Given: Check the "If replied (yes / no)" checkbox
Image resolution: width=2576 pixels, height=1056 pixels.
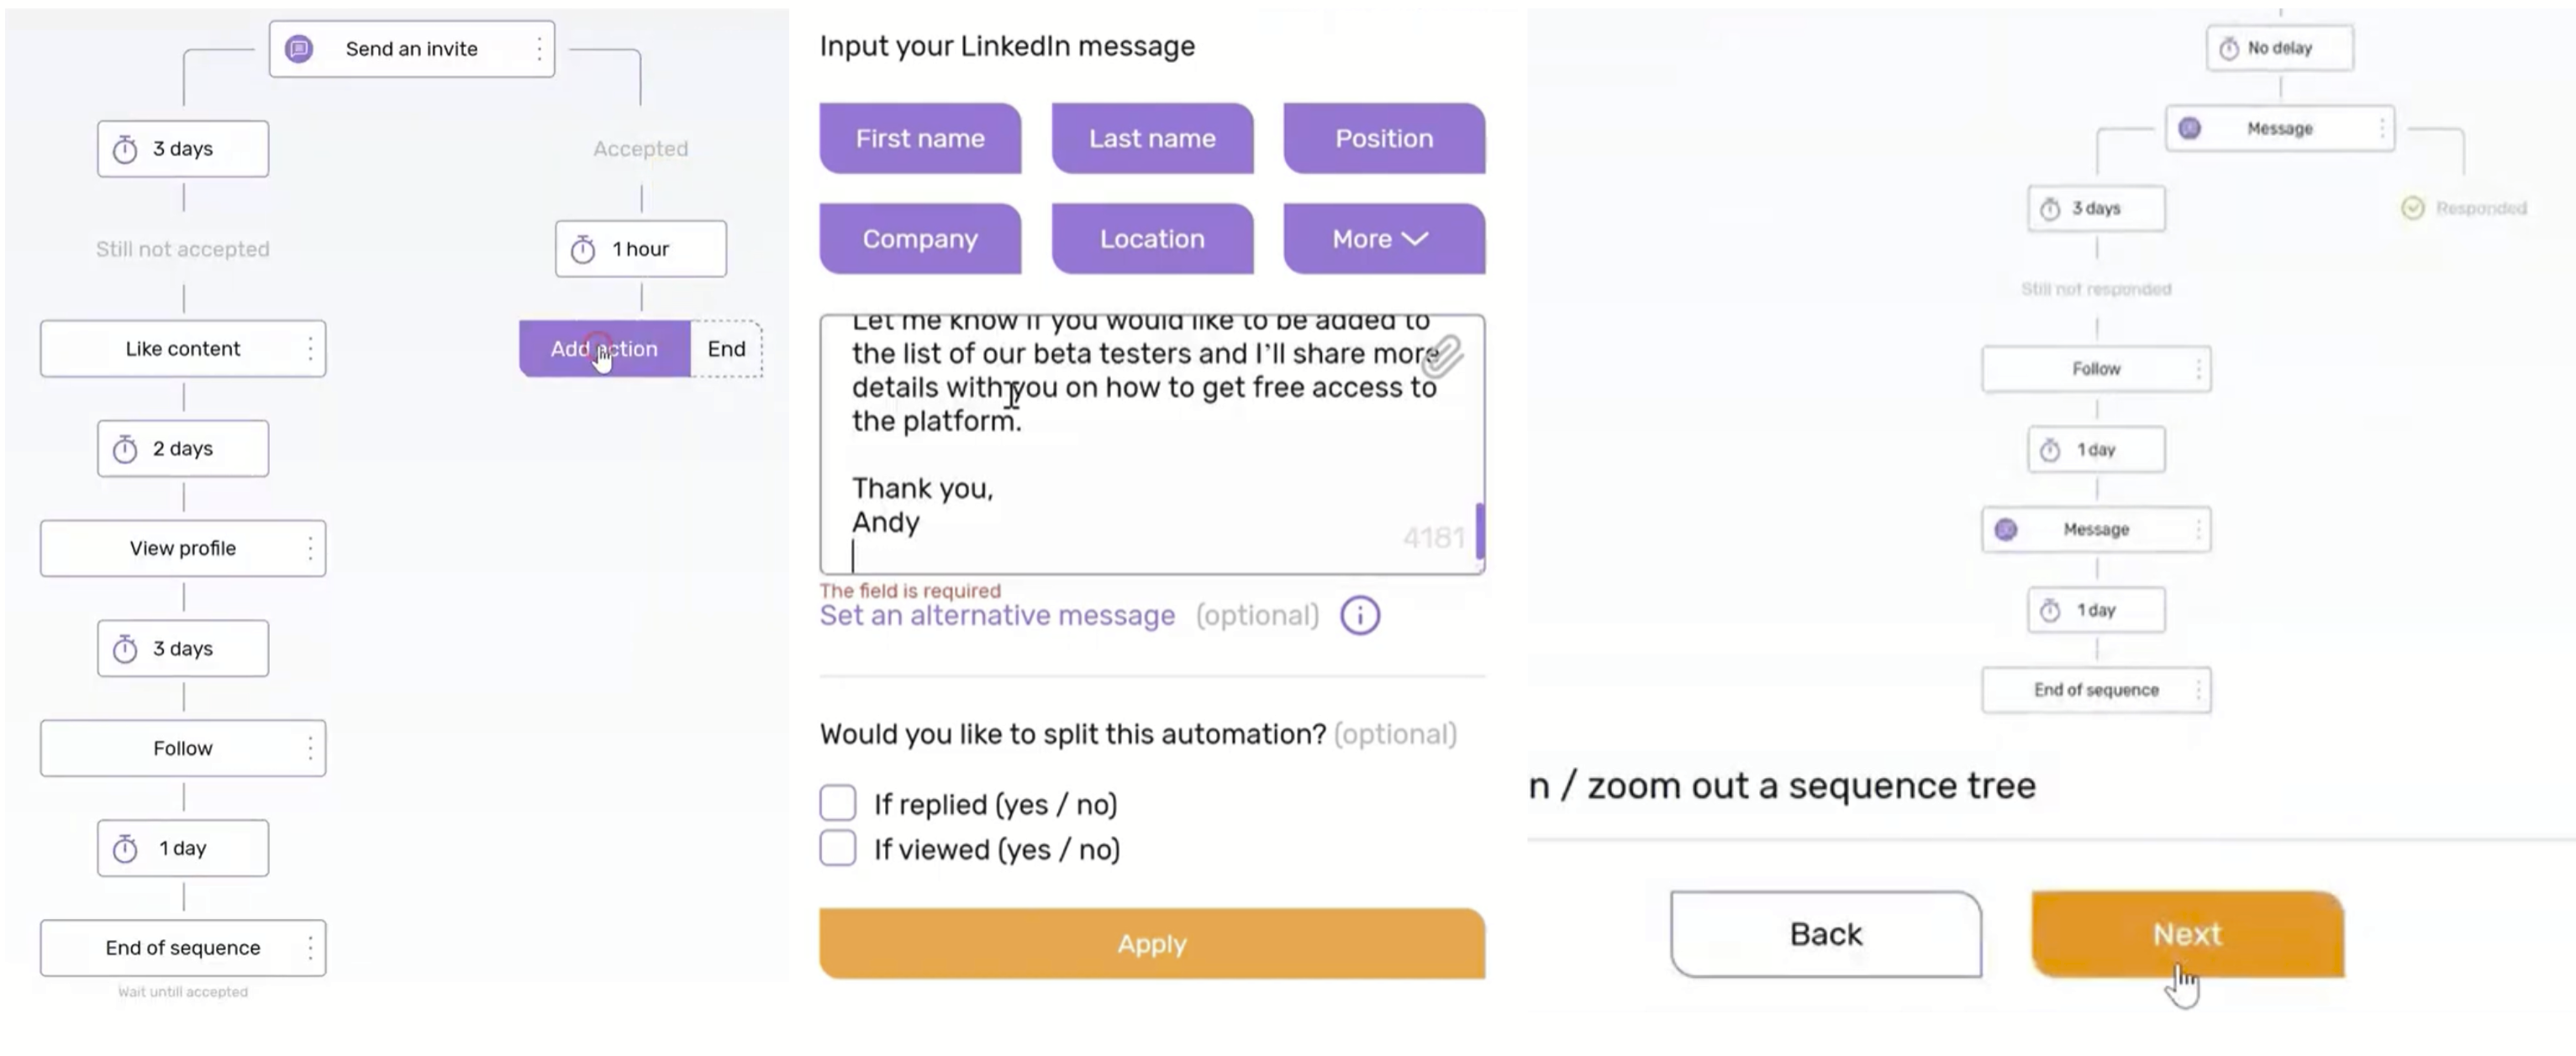Looking at the screenshot, I should (x=837, y=803).
